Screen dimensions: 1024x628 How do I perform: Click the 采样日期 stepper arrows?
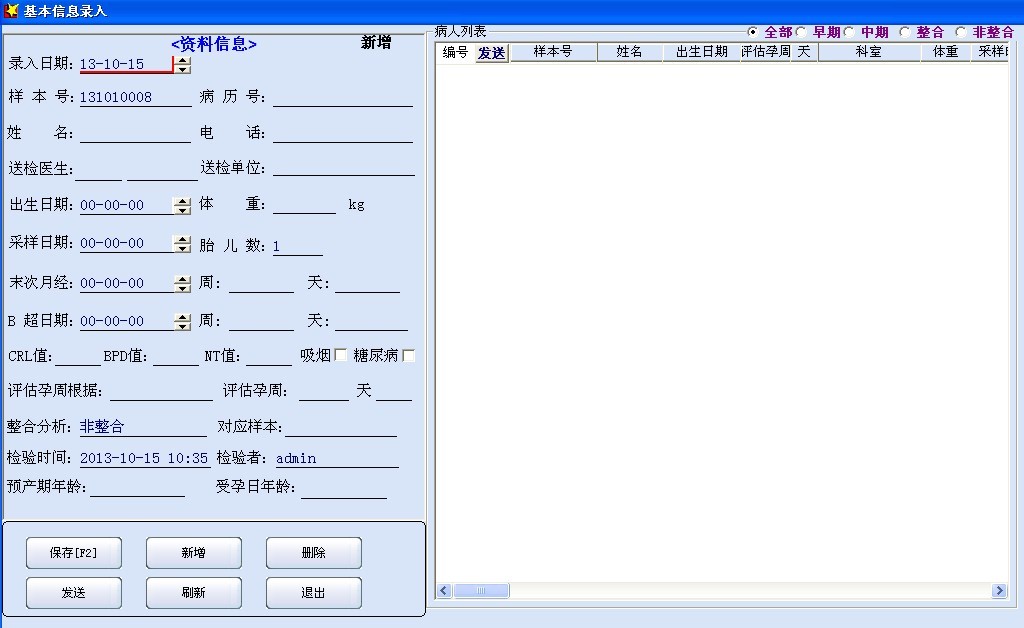(x=183, y=243)
